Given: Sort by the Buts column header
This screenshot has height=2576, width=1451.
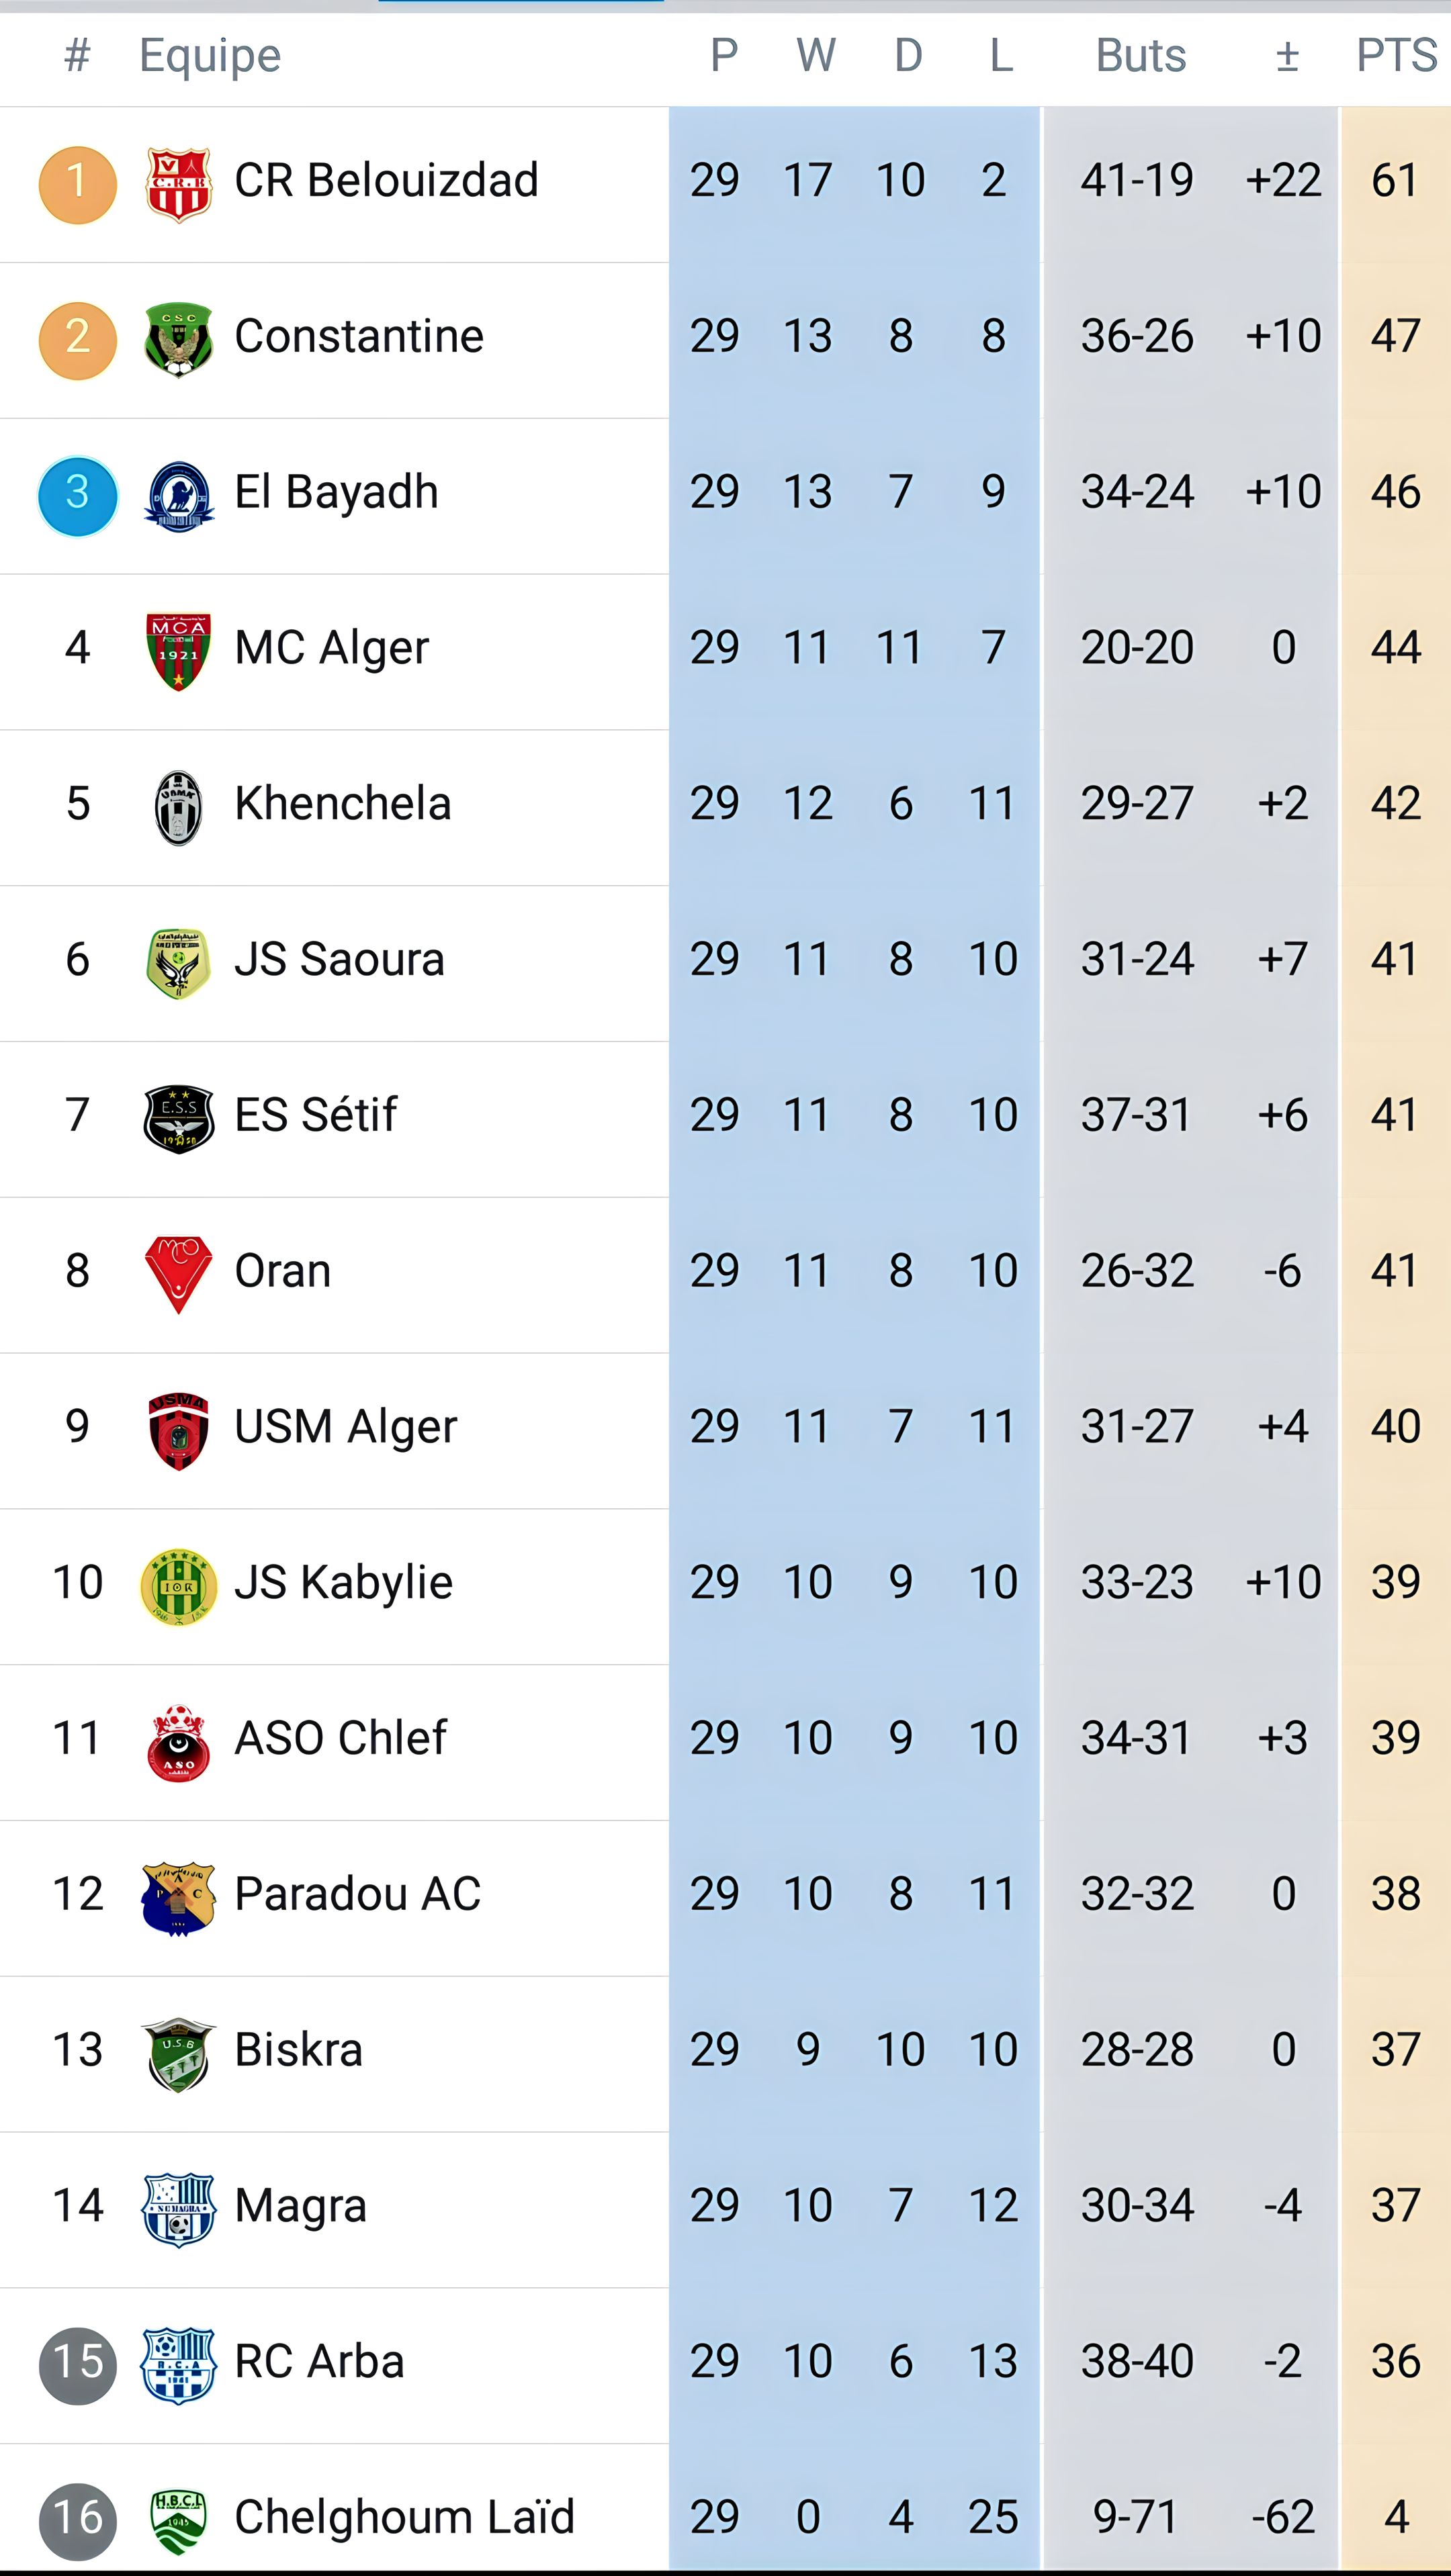Looking at the screenshot, I should 1140,55.
